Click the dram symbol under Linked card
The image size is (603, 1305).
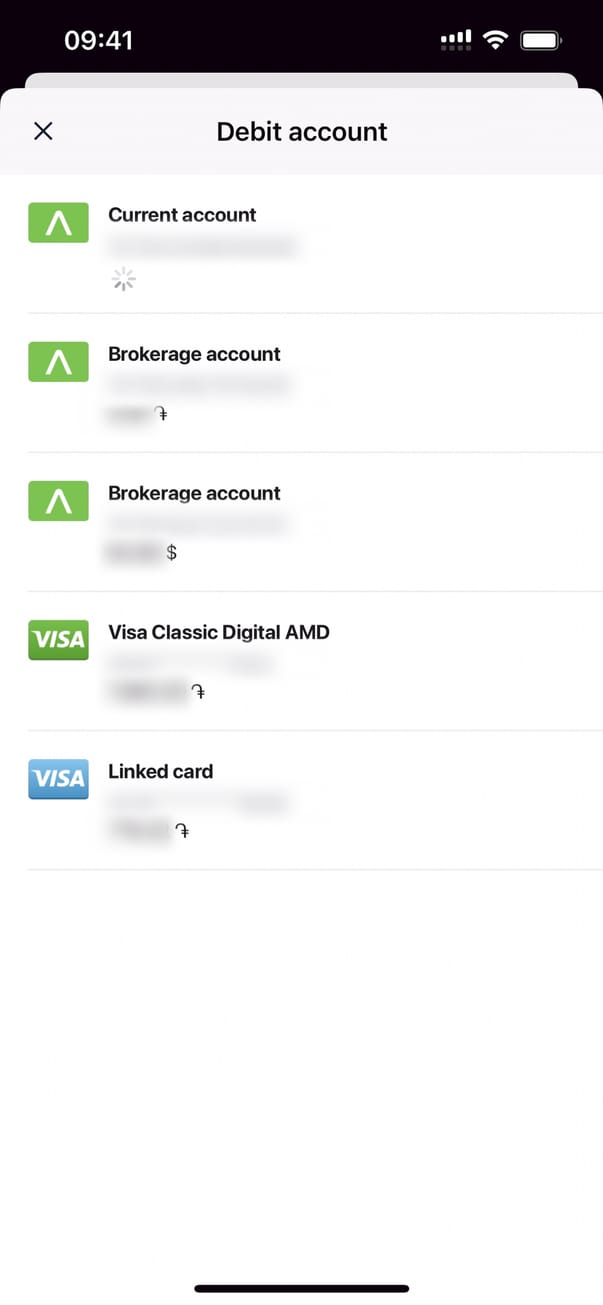182,830
